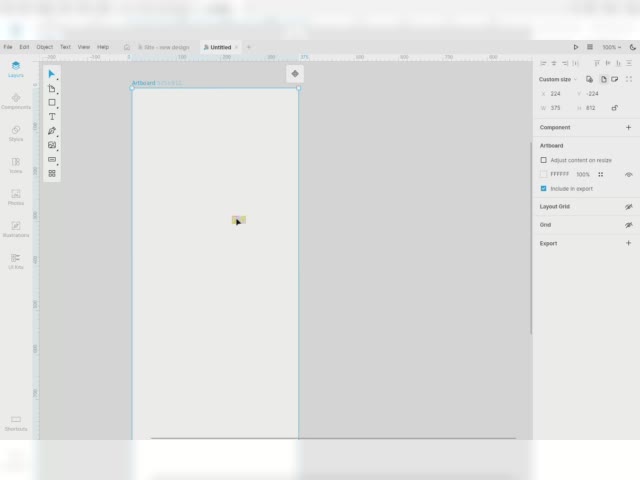The width and height of the screenshot is (640, 480).
Task: Open the artboard FFFFFF color swatch
Action: (543, 174)
